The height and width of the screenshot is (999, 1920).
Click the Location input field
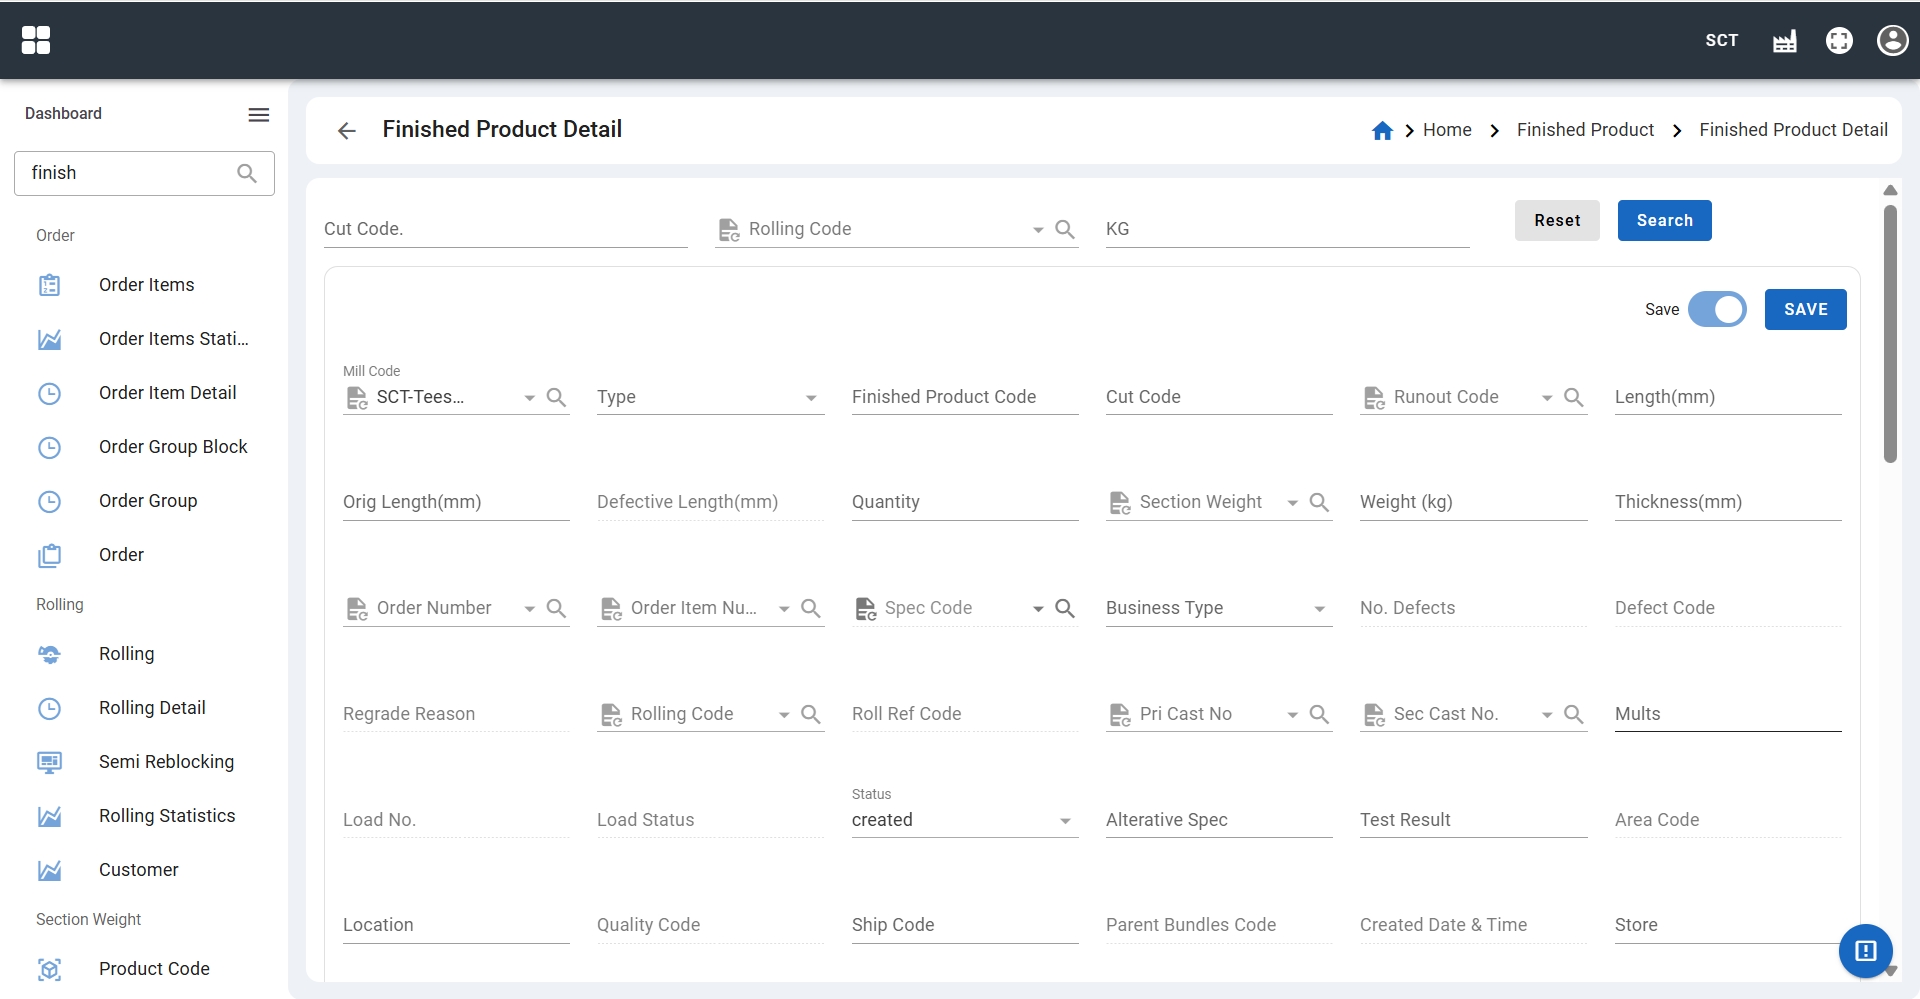click(x=456, y=925)
